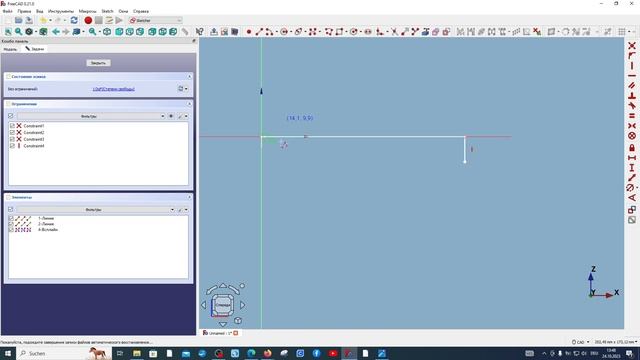Apply Block constraint circled X icon
The height and width of the screenshot is (360, 640).
click(632, 136)
